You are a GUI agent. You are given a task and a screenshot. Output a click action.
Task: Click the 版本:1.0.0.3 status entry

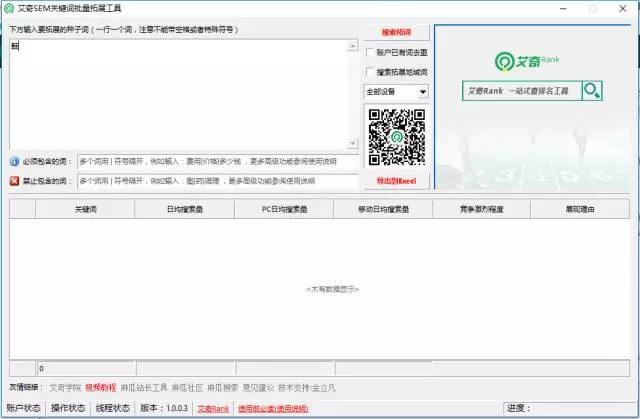coord(164,408)
